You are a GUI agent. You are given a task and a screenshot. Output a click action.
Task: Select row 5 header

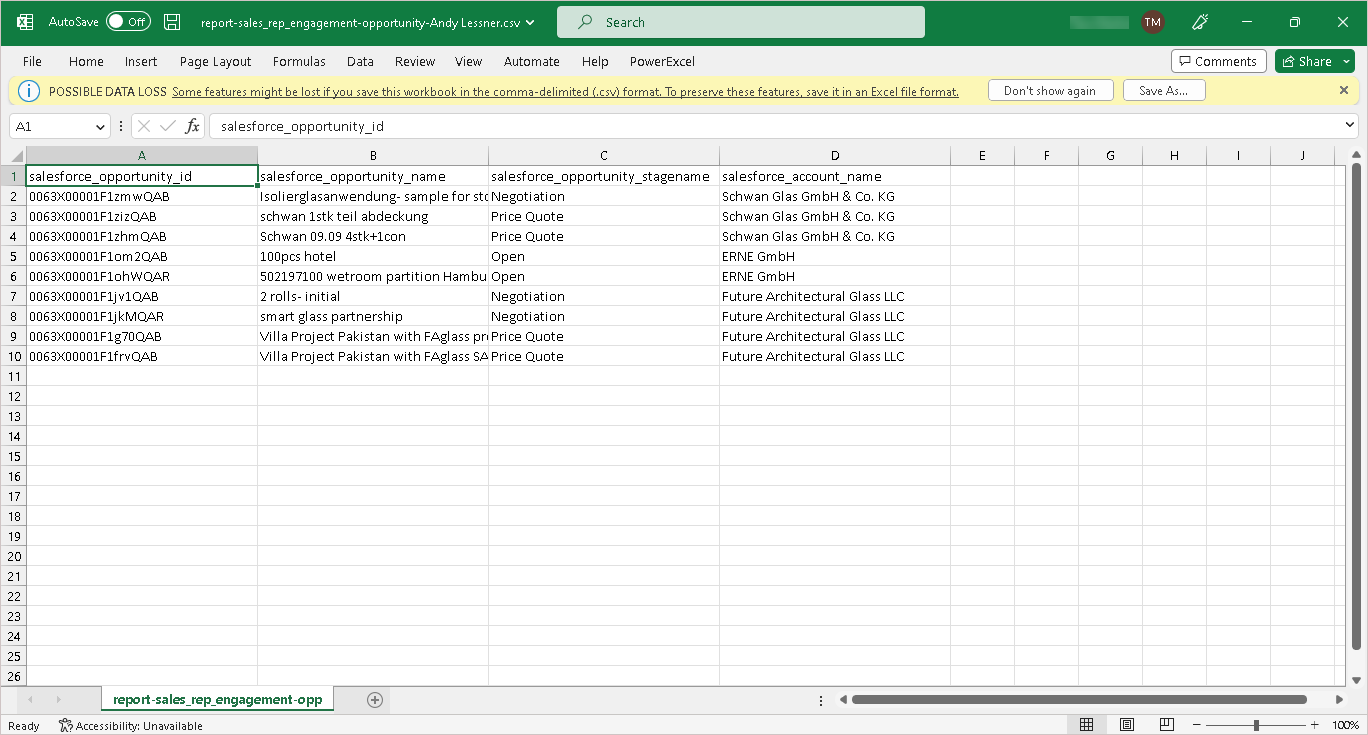[x=13, y=256]
